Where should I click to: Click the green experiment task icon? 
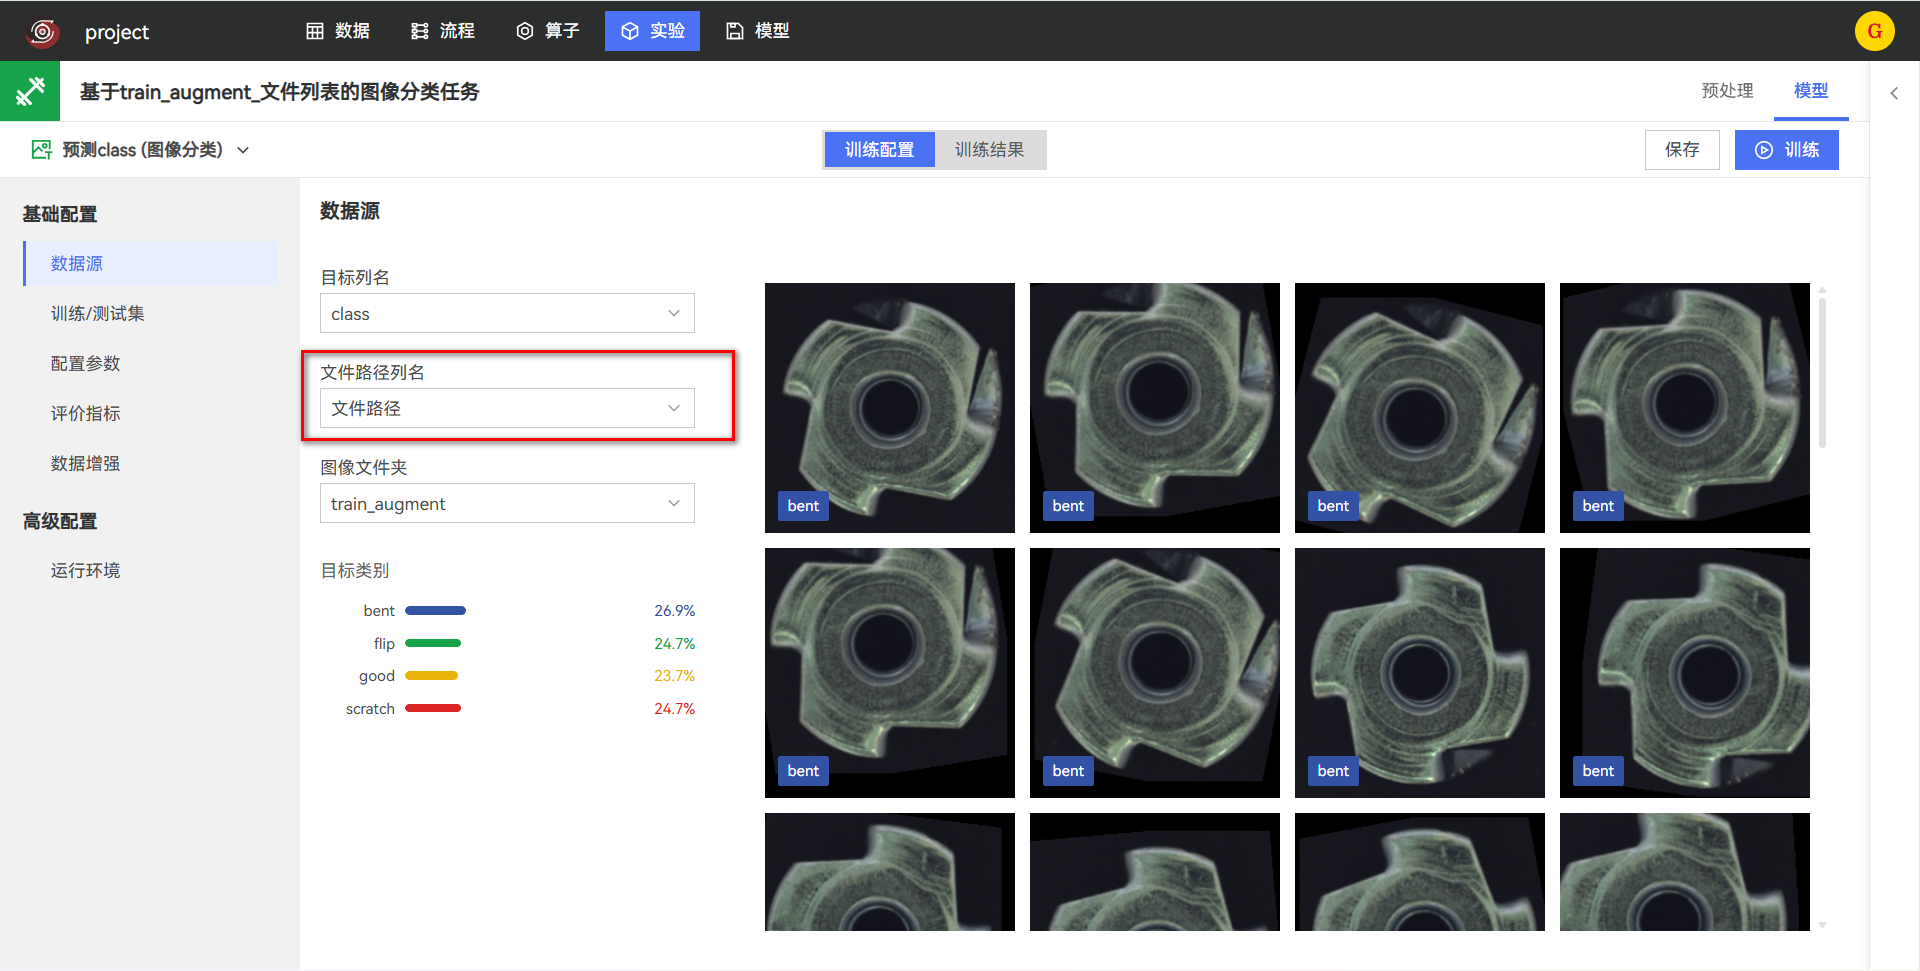click(30, 91)
